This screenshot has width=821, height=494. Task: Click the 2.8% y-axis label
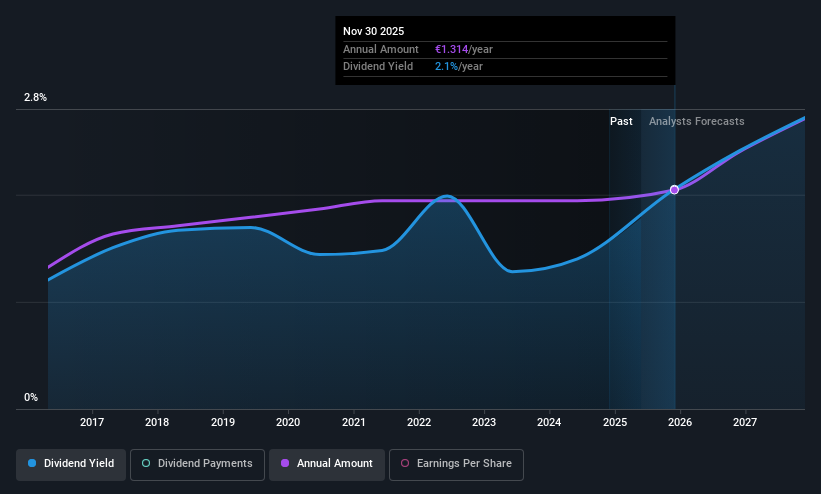pos(35,97)
